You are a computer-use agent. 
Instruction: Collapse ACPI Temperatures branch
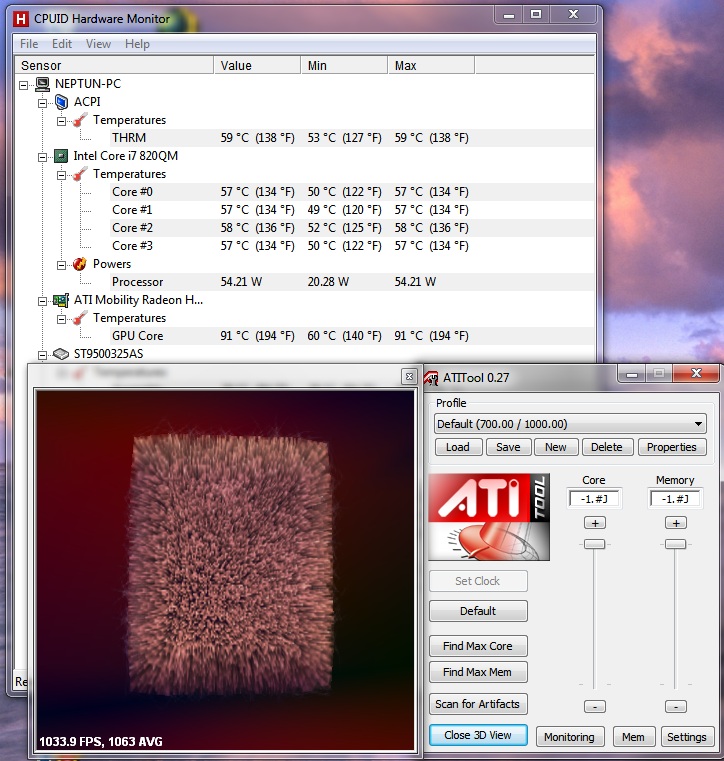[61, 121]
